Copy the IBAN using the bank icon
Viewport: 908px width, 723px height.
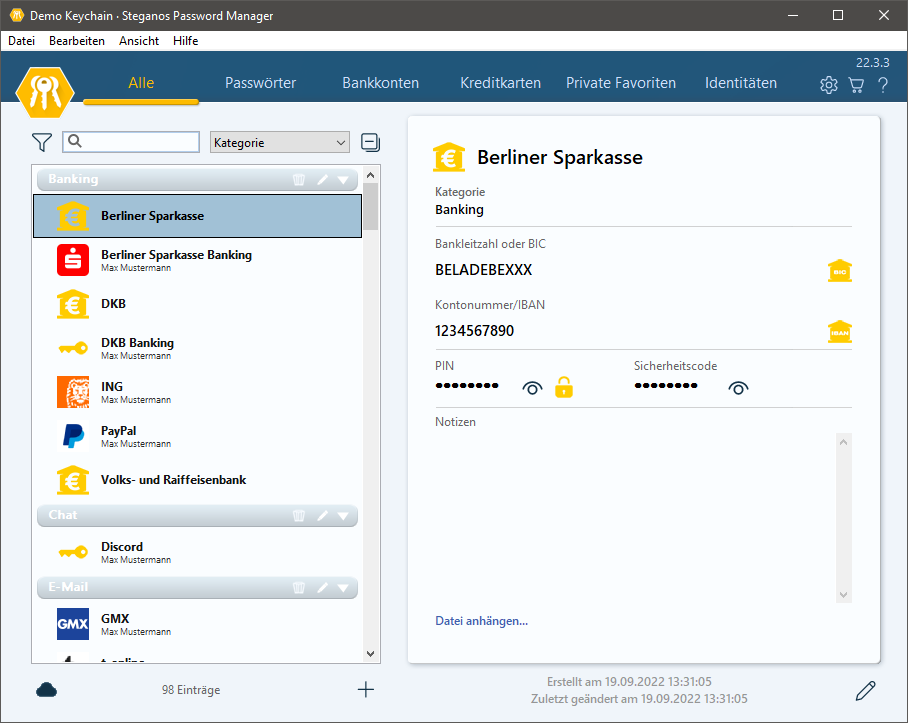tap(840, 332)
